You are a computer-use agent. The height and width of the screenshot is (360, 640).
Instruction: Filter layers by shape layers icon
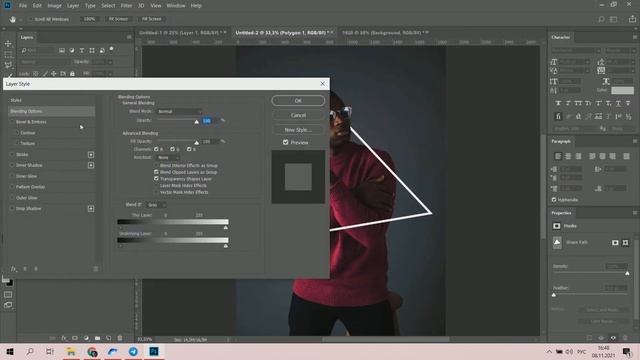pyautogui.click(x=92, y=50)
